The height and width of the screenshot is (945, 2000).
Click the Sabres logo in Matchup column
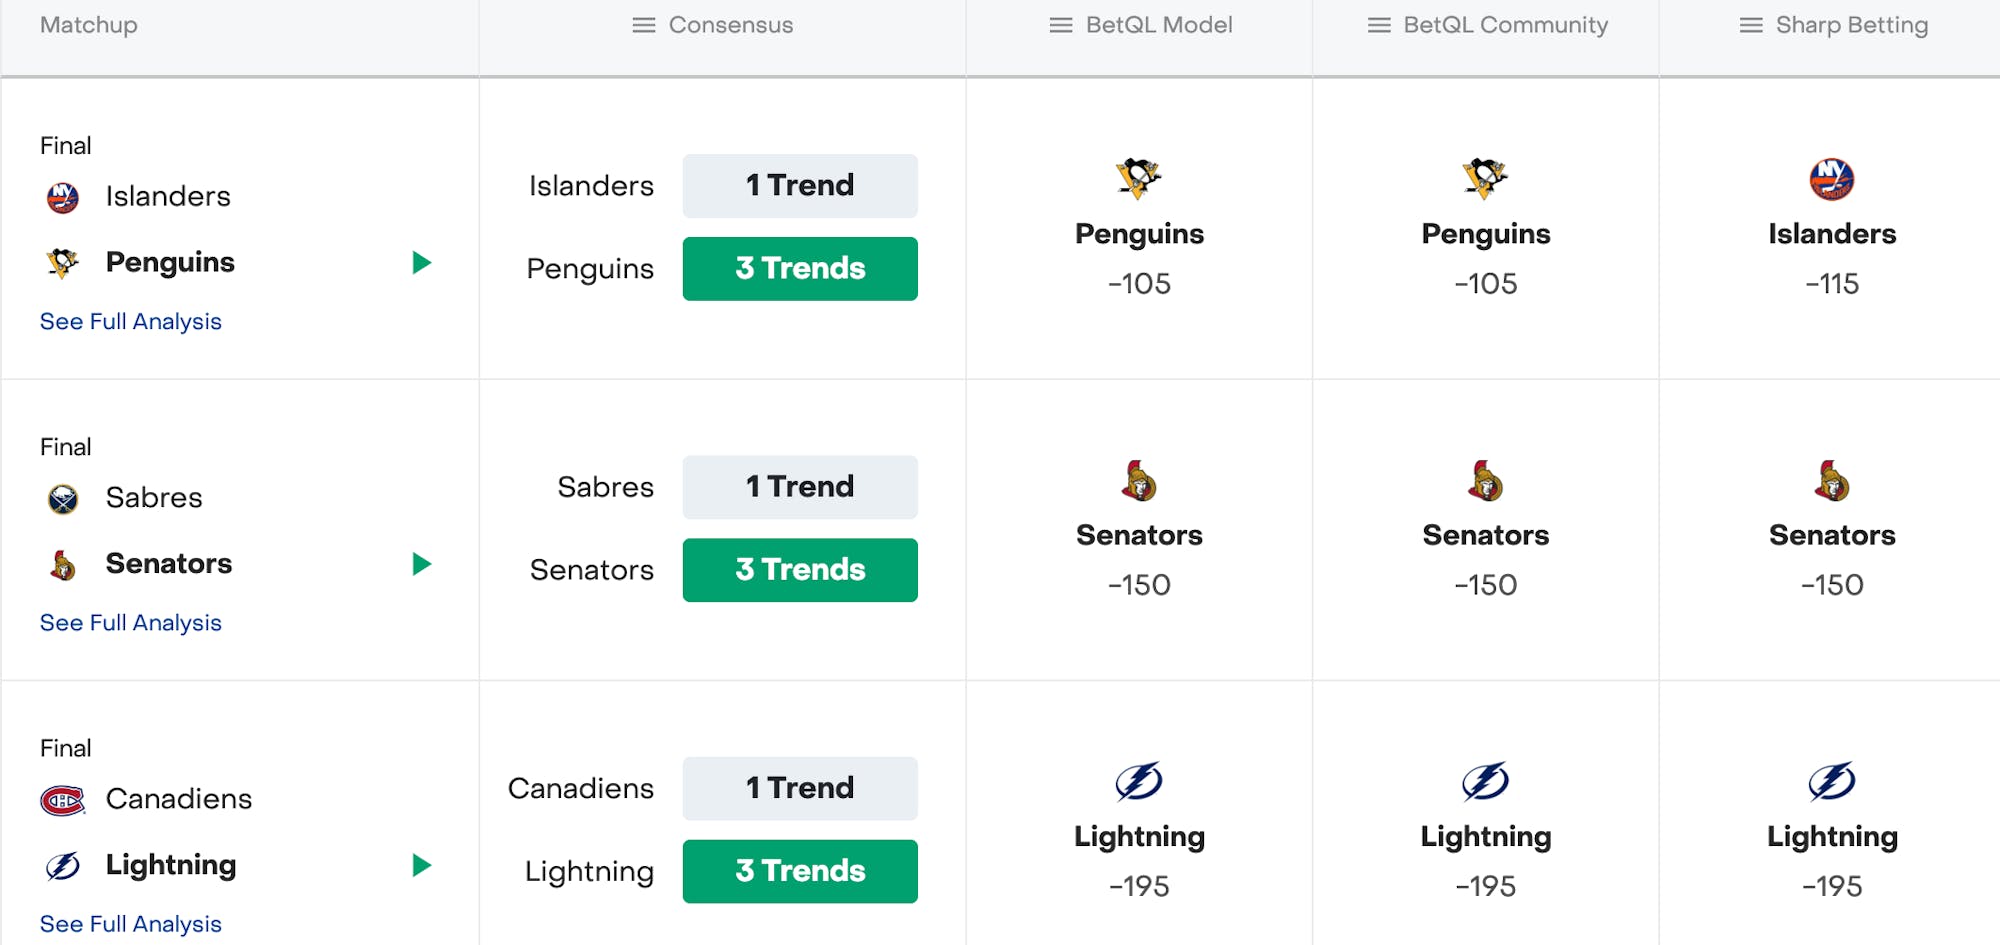pyautogui.click(x=63, y=498)
